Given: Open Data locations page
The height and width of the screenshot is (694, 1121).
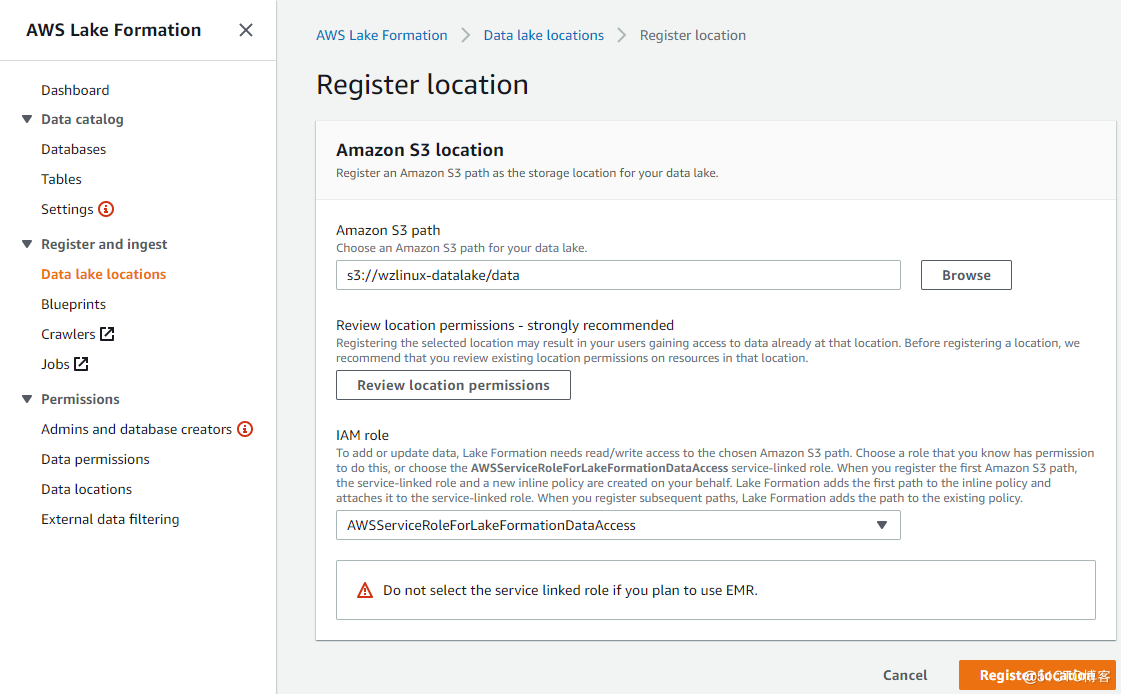Looking at the screenshot, I should click(87, 490).
